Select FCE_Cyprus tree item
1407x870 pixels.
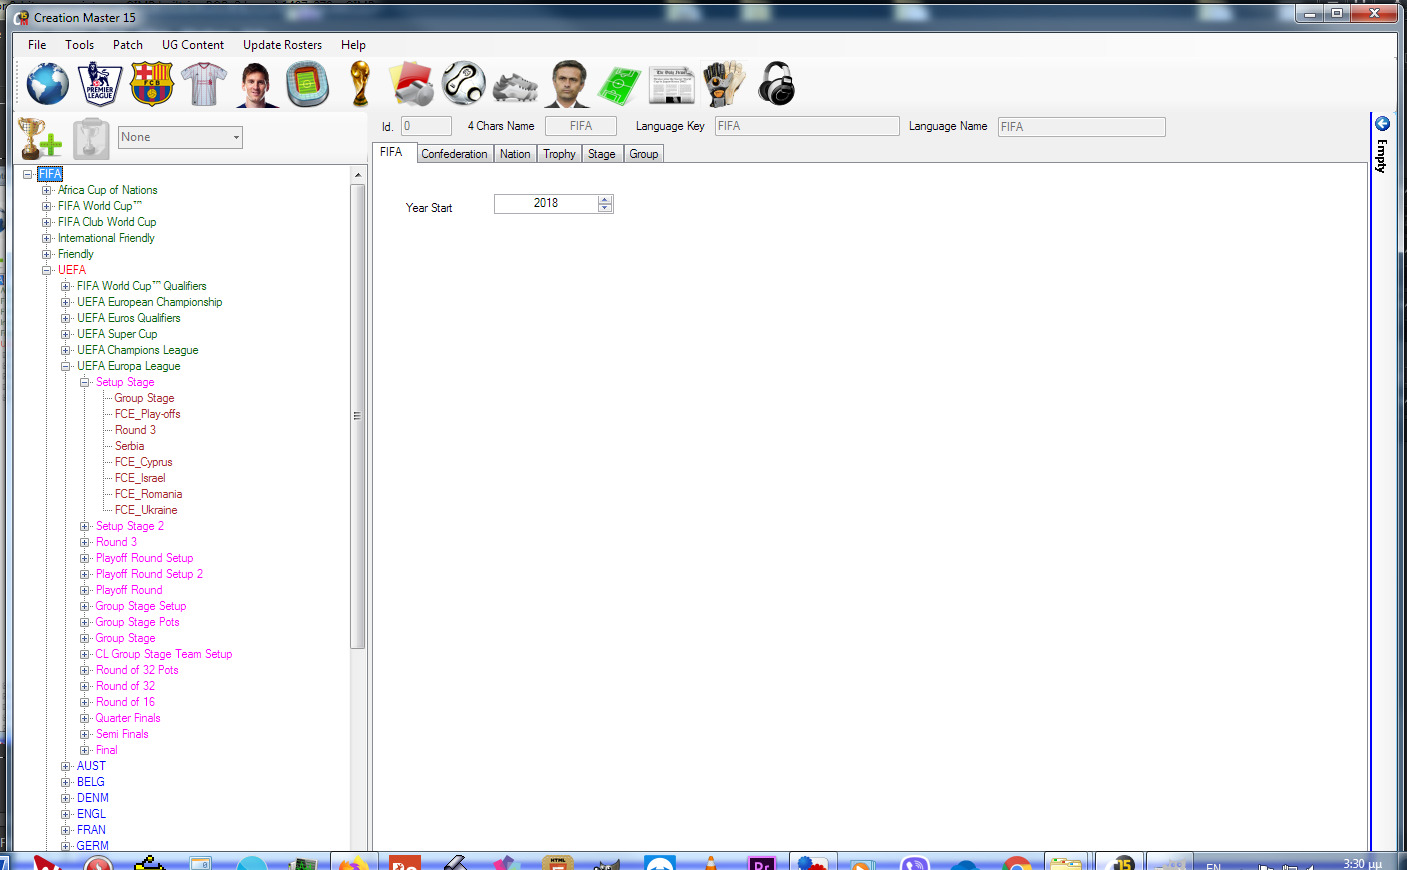point(143,462)
